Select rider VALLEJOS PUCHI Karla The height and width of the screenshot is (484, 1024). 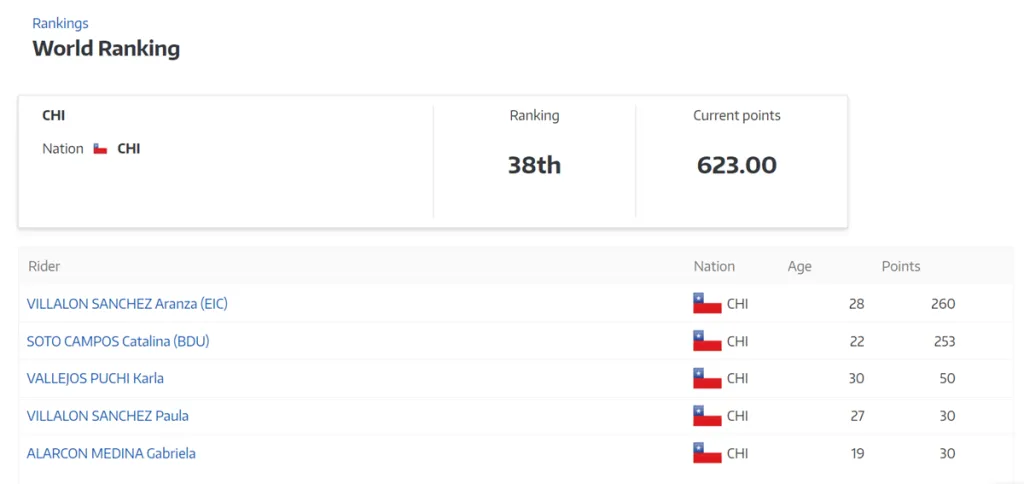pyautogui.click(x=95, y=379)
